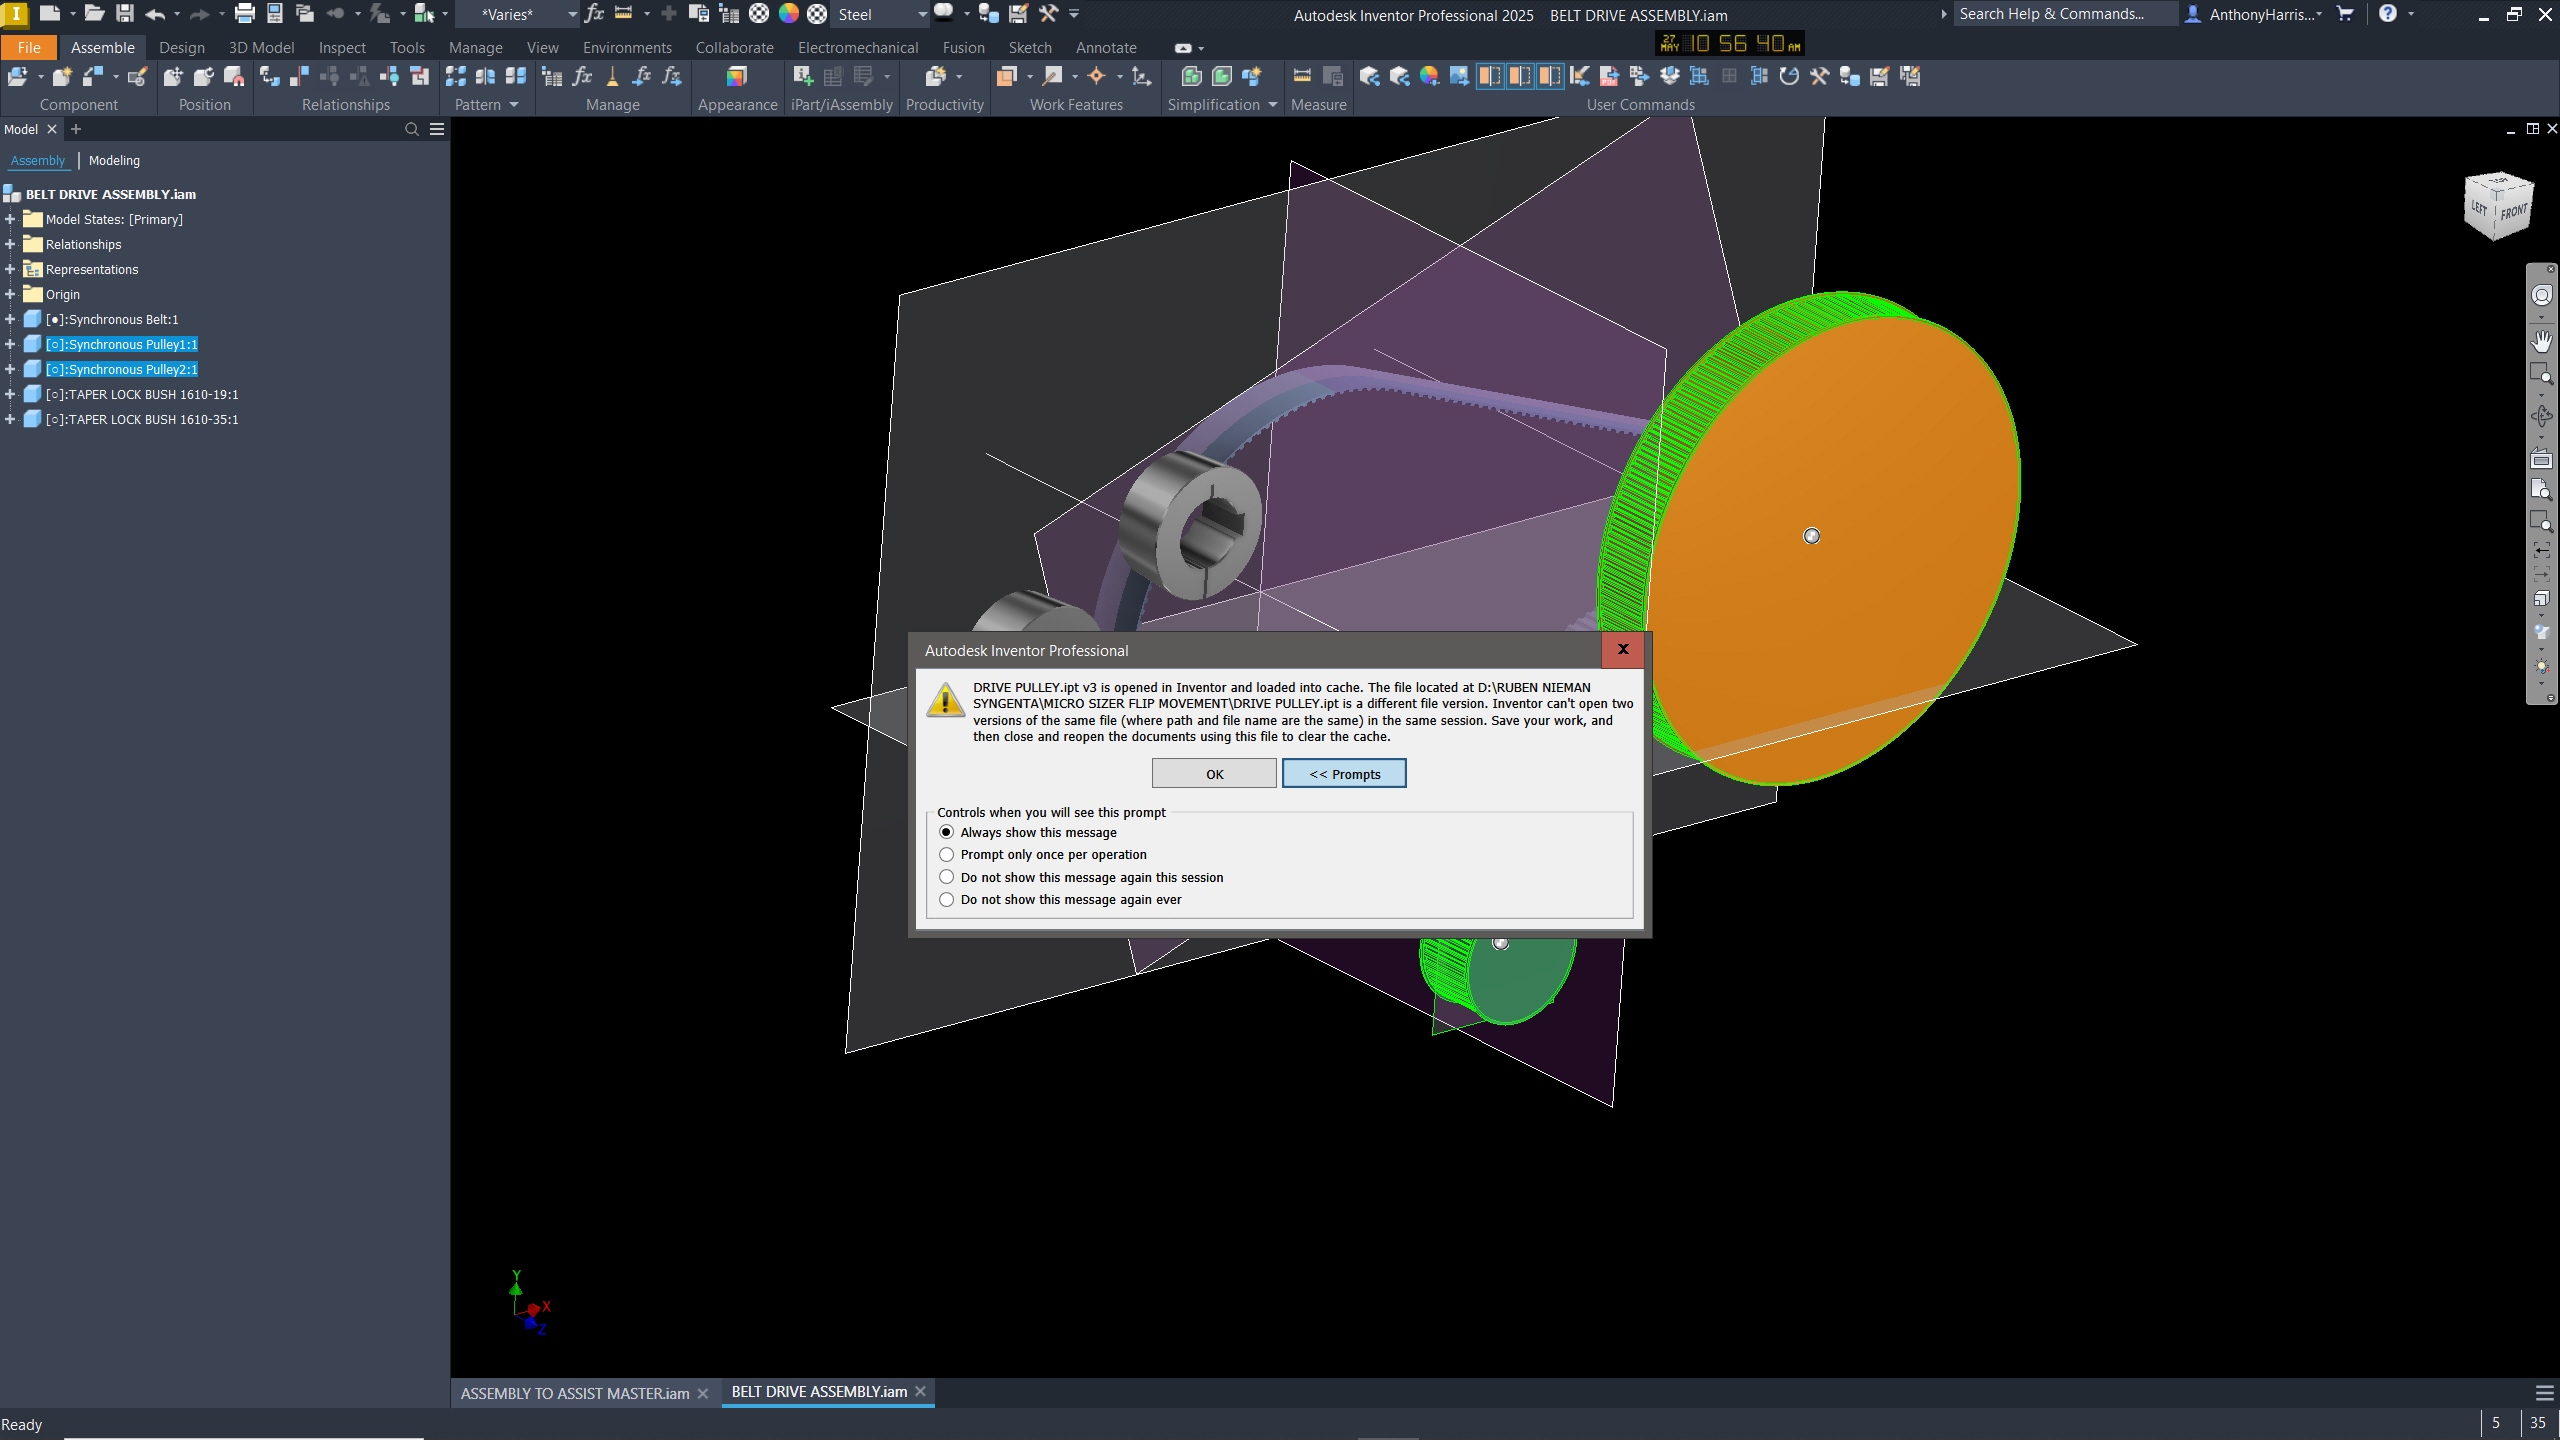Open the Pattern panel dropdown

coord(513,104)
